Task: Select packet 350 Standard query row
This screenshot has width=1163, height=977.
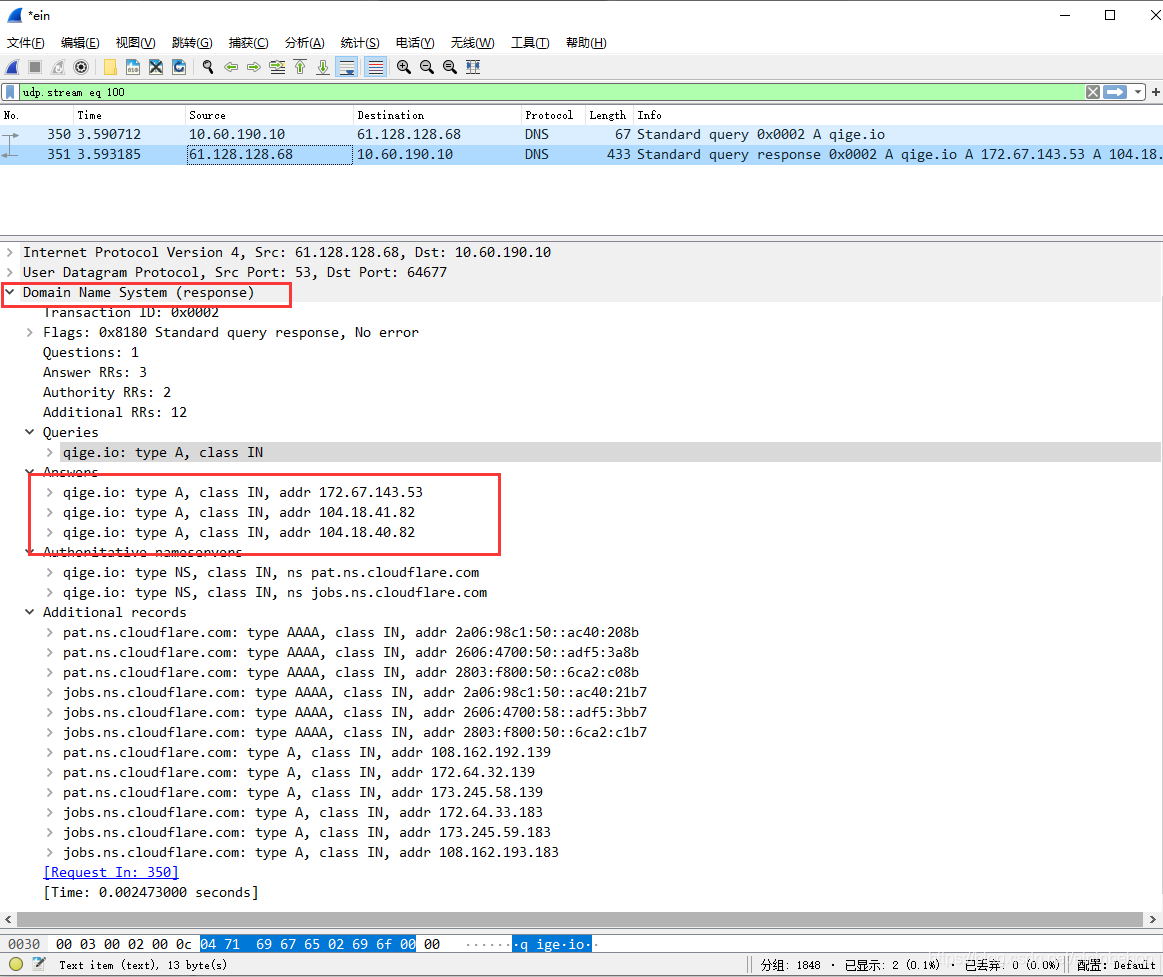Action: [x=582, y=134]
